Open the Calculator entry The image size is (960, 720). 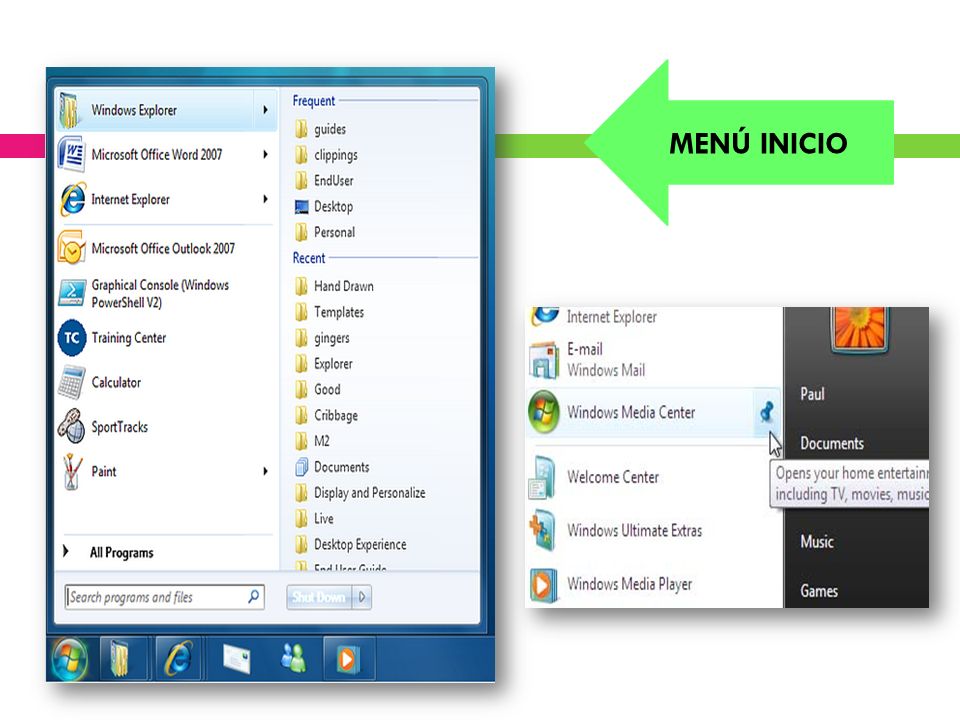(165, 382)
